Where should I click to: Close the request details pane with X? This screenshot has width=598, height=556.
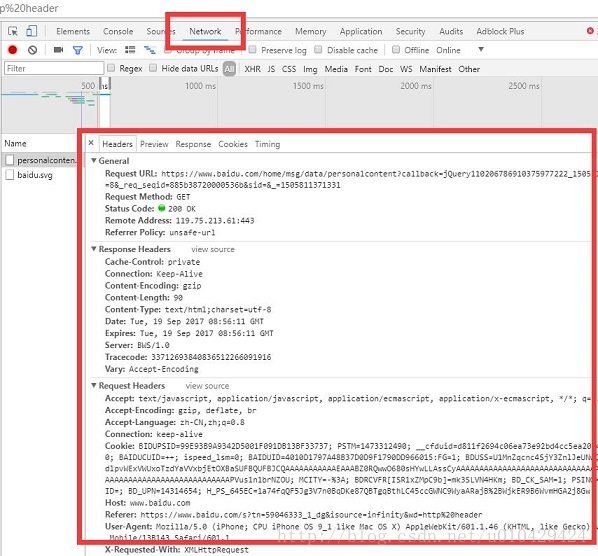point(91,143)
